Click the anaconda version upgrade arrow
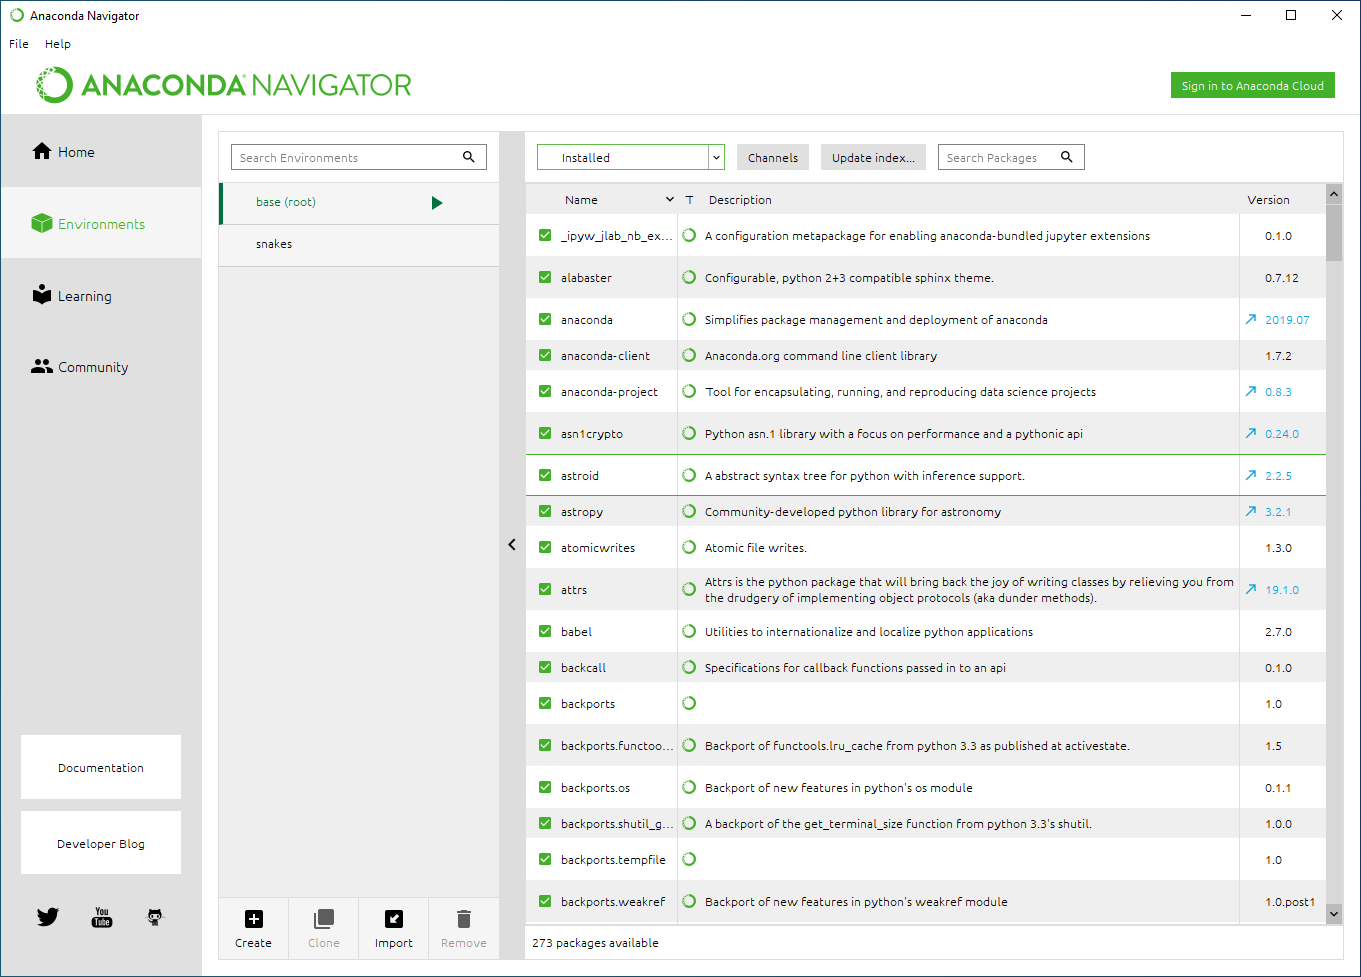This screenshot has width=1361, height=977. pyautogui.click(x=1251, y=320)
